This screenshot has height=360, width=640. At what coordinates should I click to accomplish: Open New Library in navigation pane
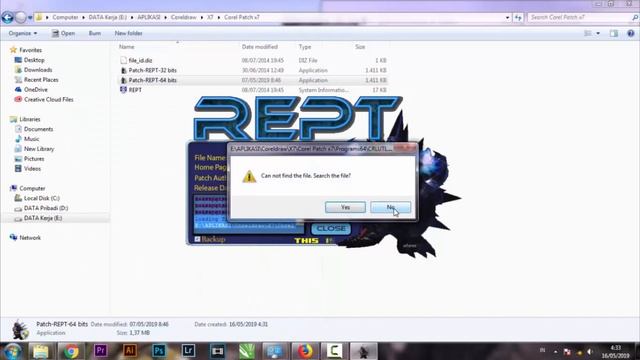[39, 149]
